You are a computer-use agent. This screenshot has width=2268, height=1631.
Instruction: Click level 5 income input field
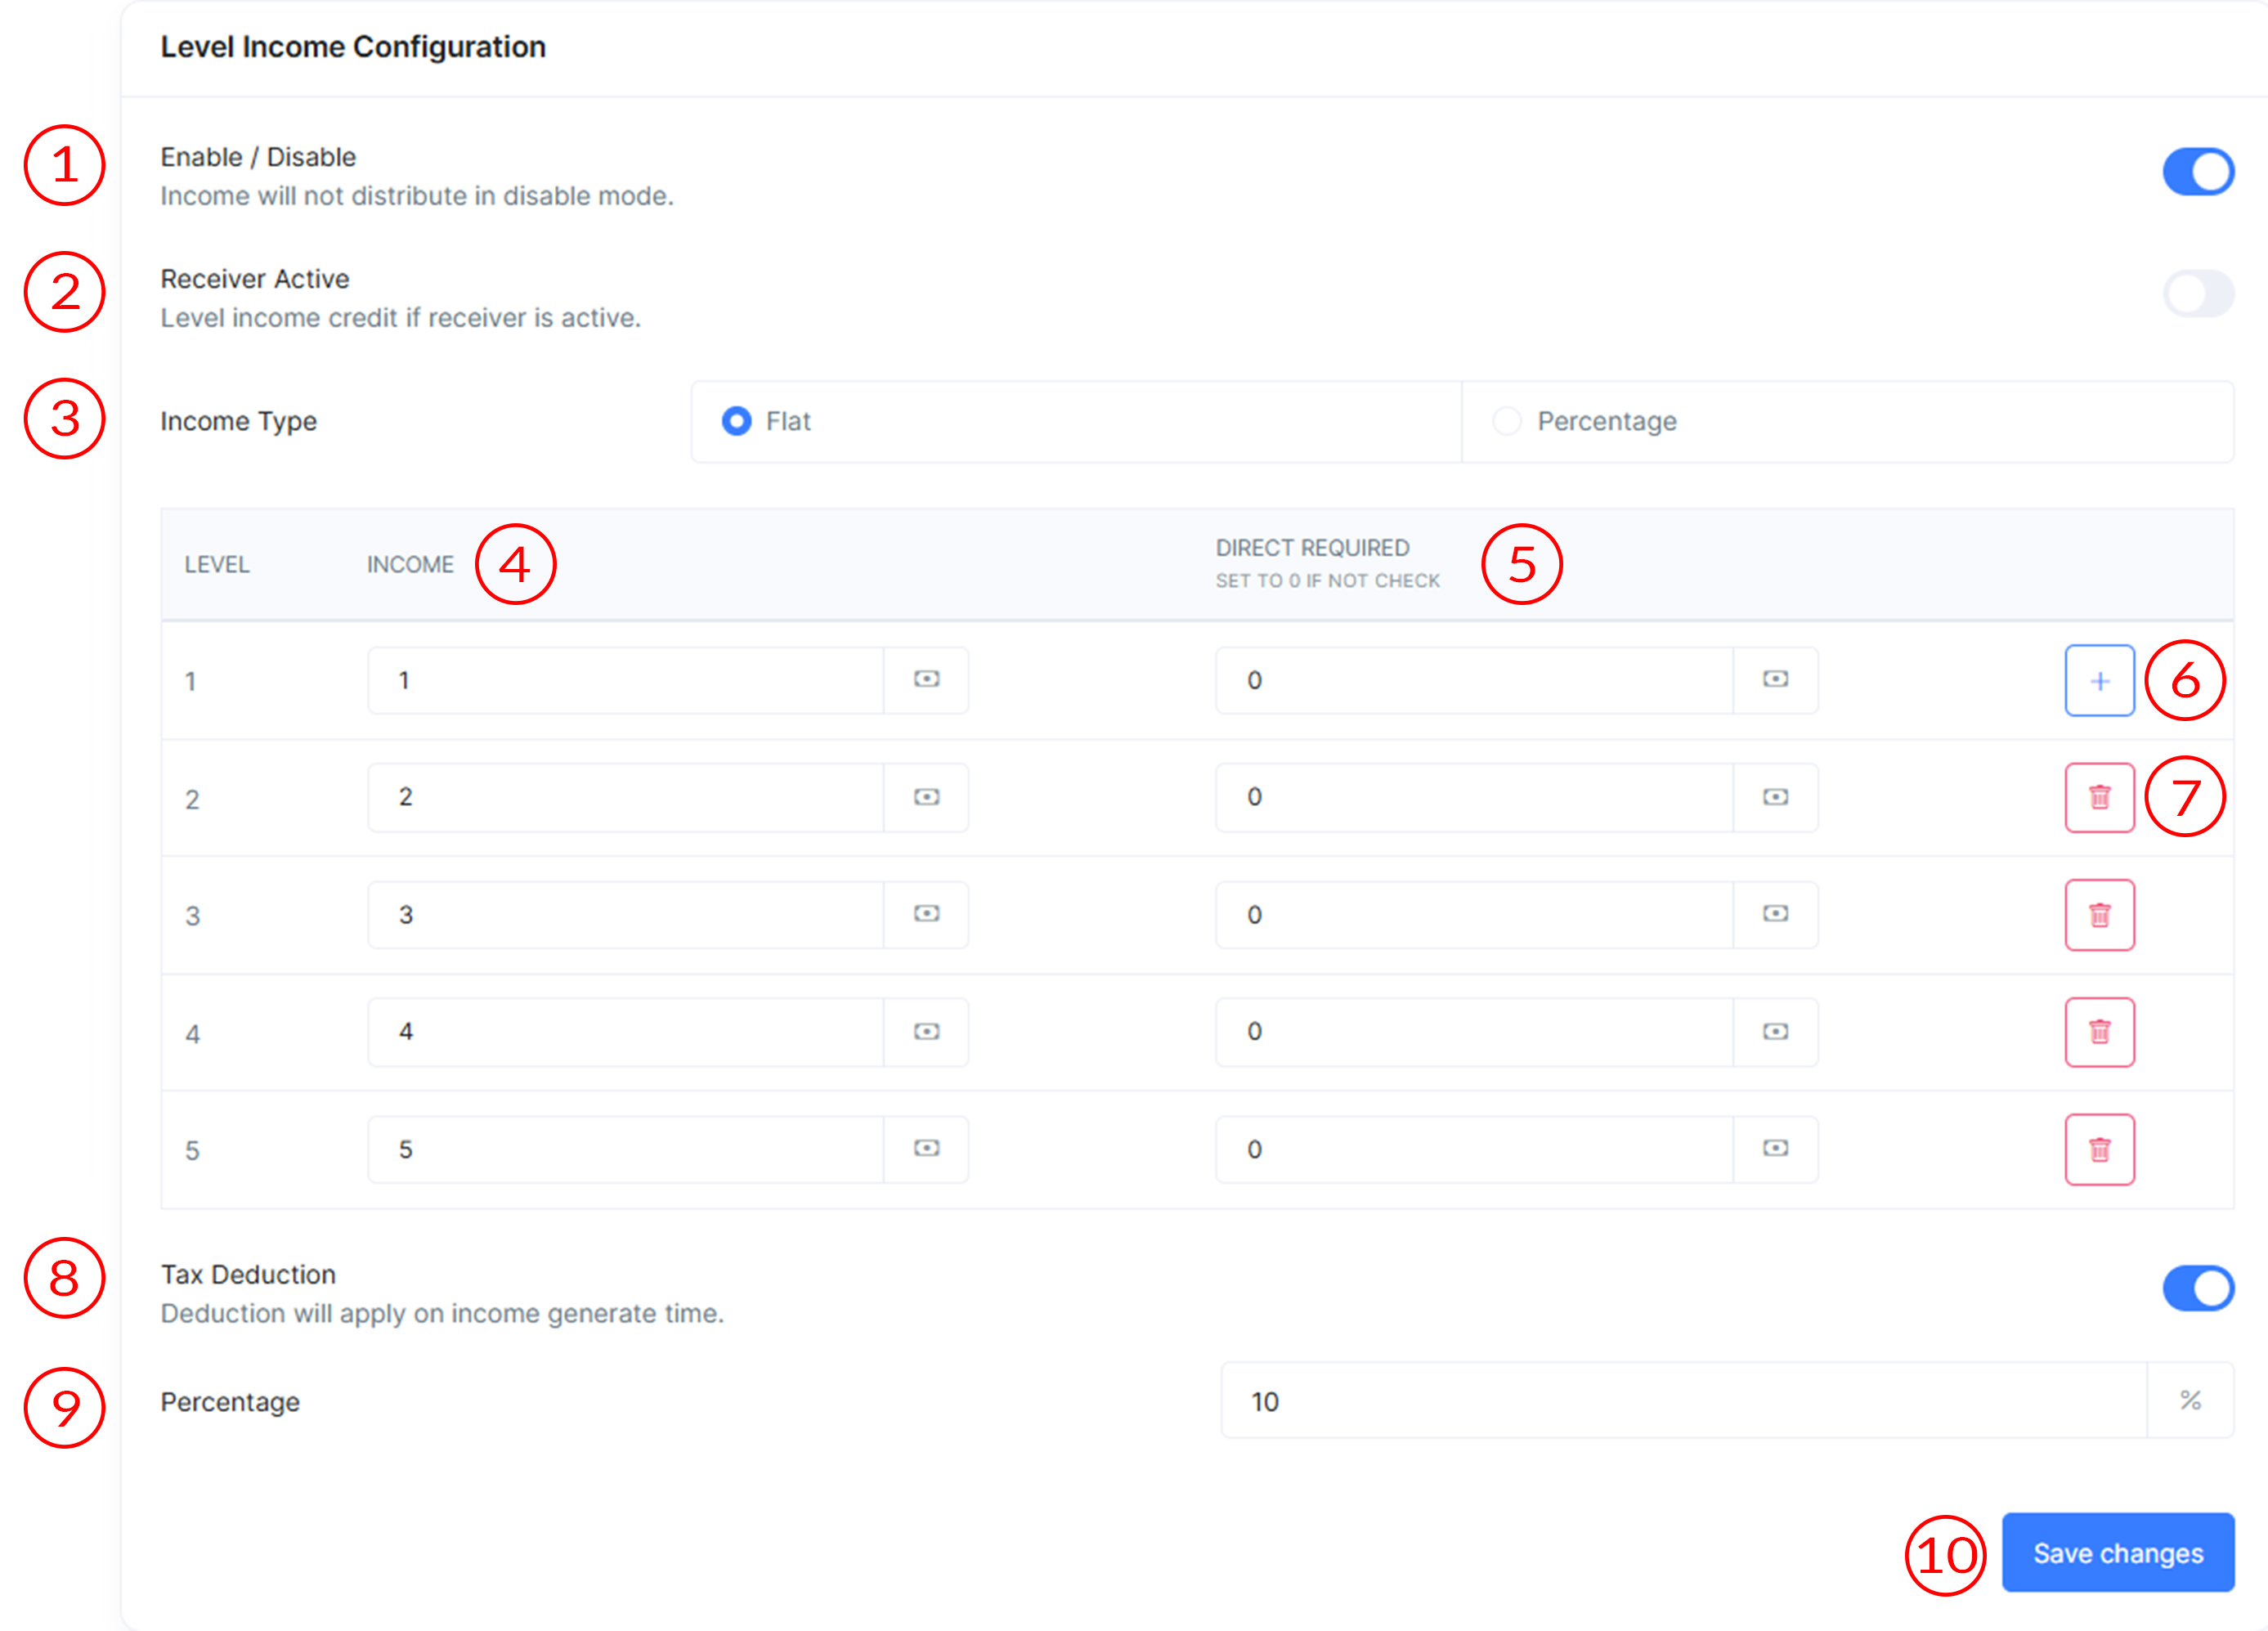pos(625,1149)
